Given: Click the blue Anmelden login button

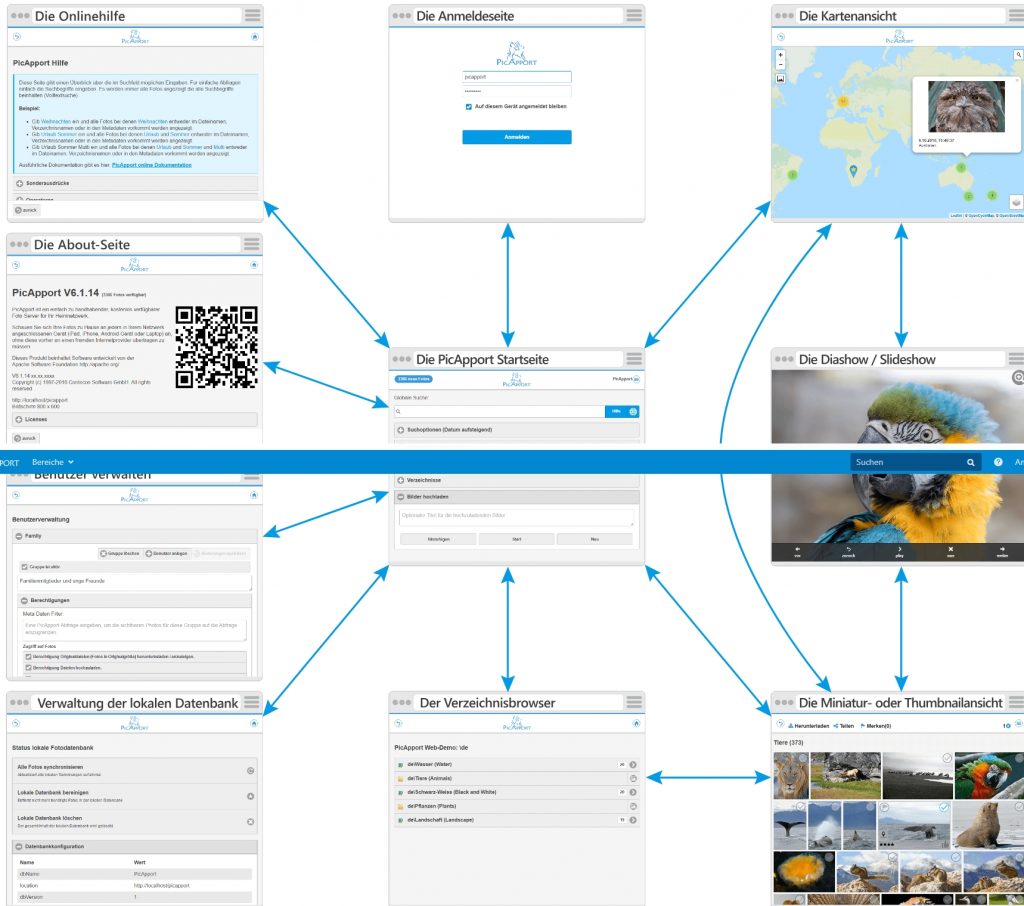Looking at the screenshot, I should pos(516,137).
